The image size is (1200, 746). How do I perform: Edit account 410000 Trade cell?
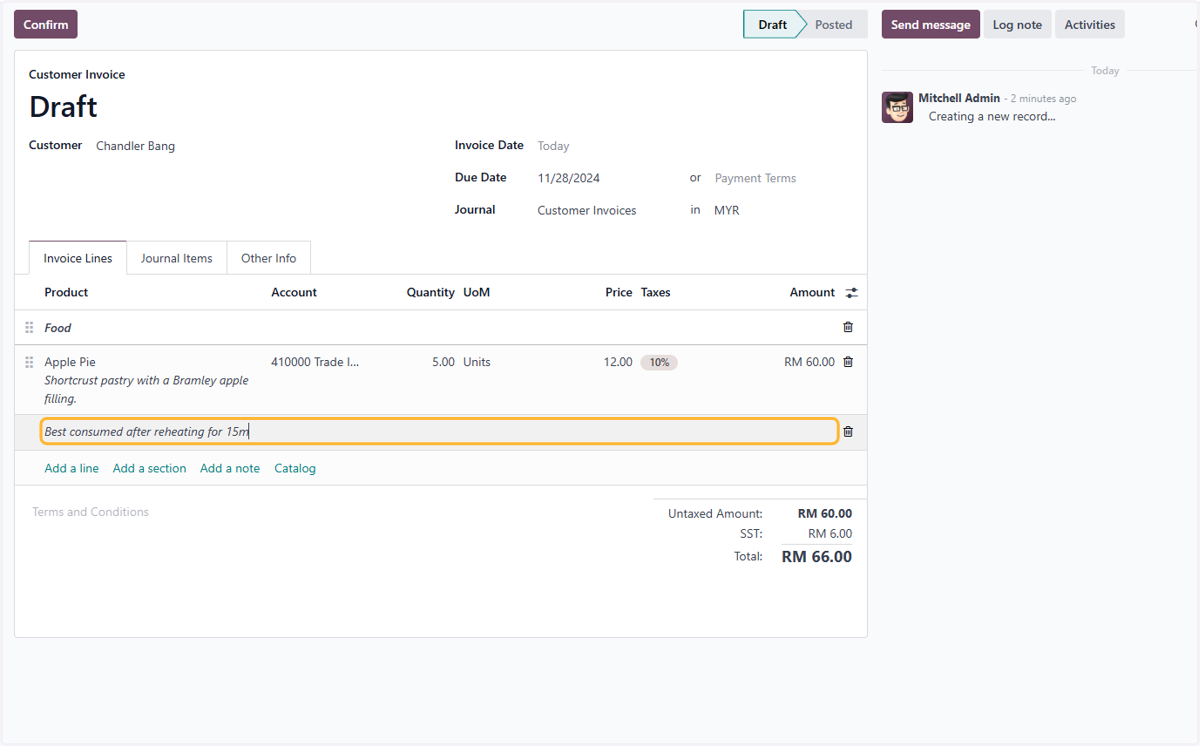[x=315, y=362]
